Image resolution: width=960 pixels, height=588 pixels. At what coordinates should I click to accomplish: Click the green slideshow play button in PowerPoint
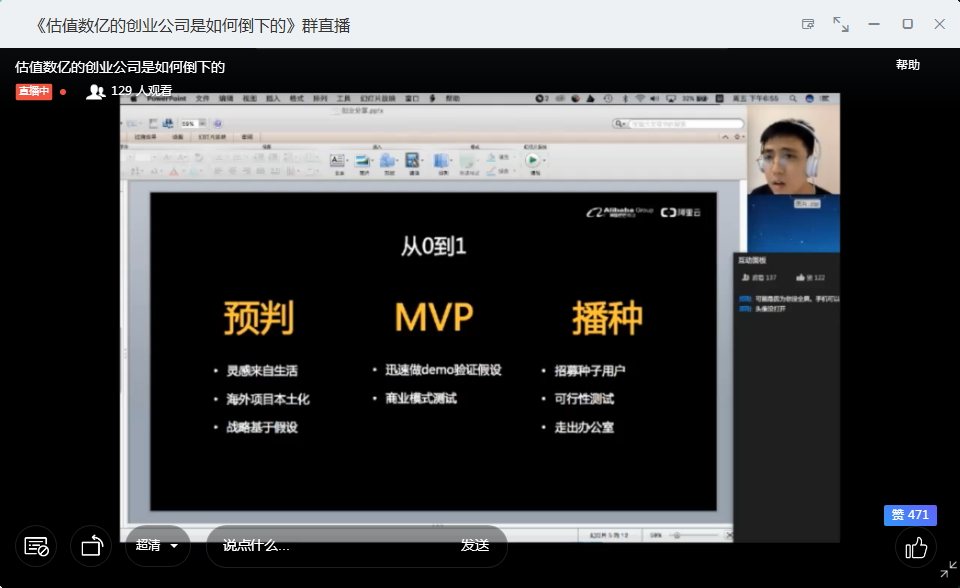pyautogui.click(x=534, y=160)
